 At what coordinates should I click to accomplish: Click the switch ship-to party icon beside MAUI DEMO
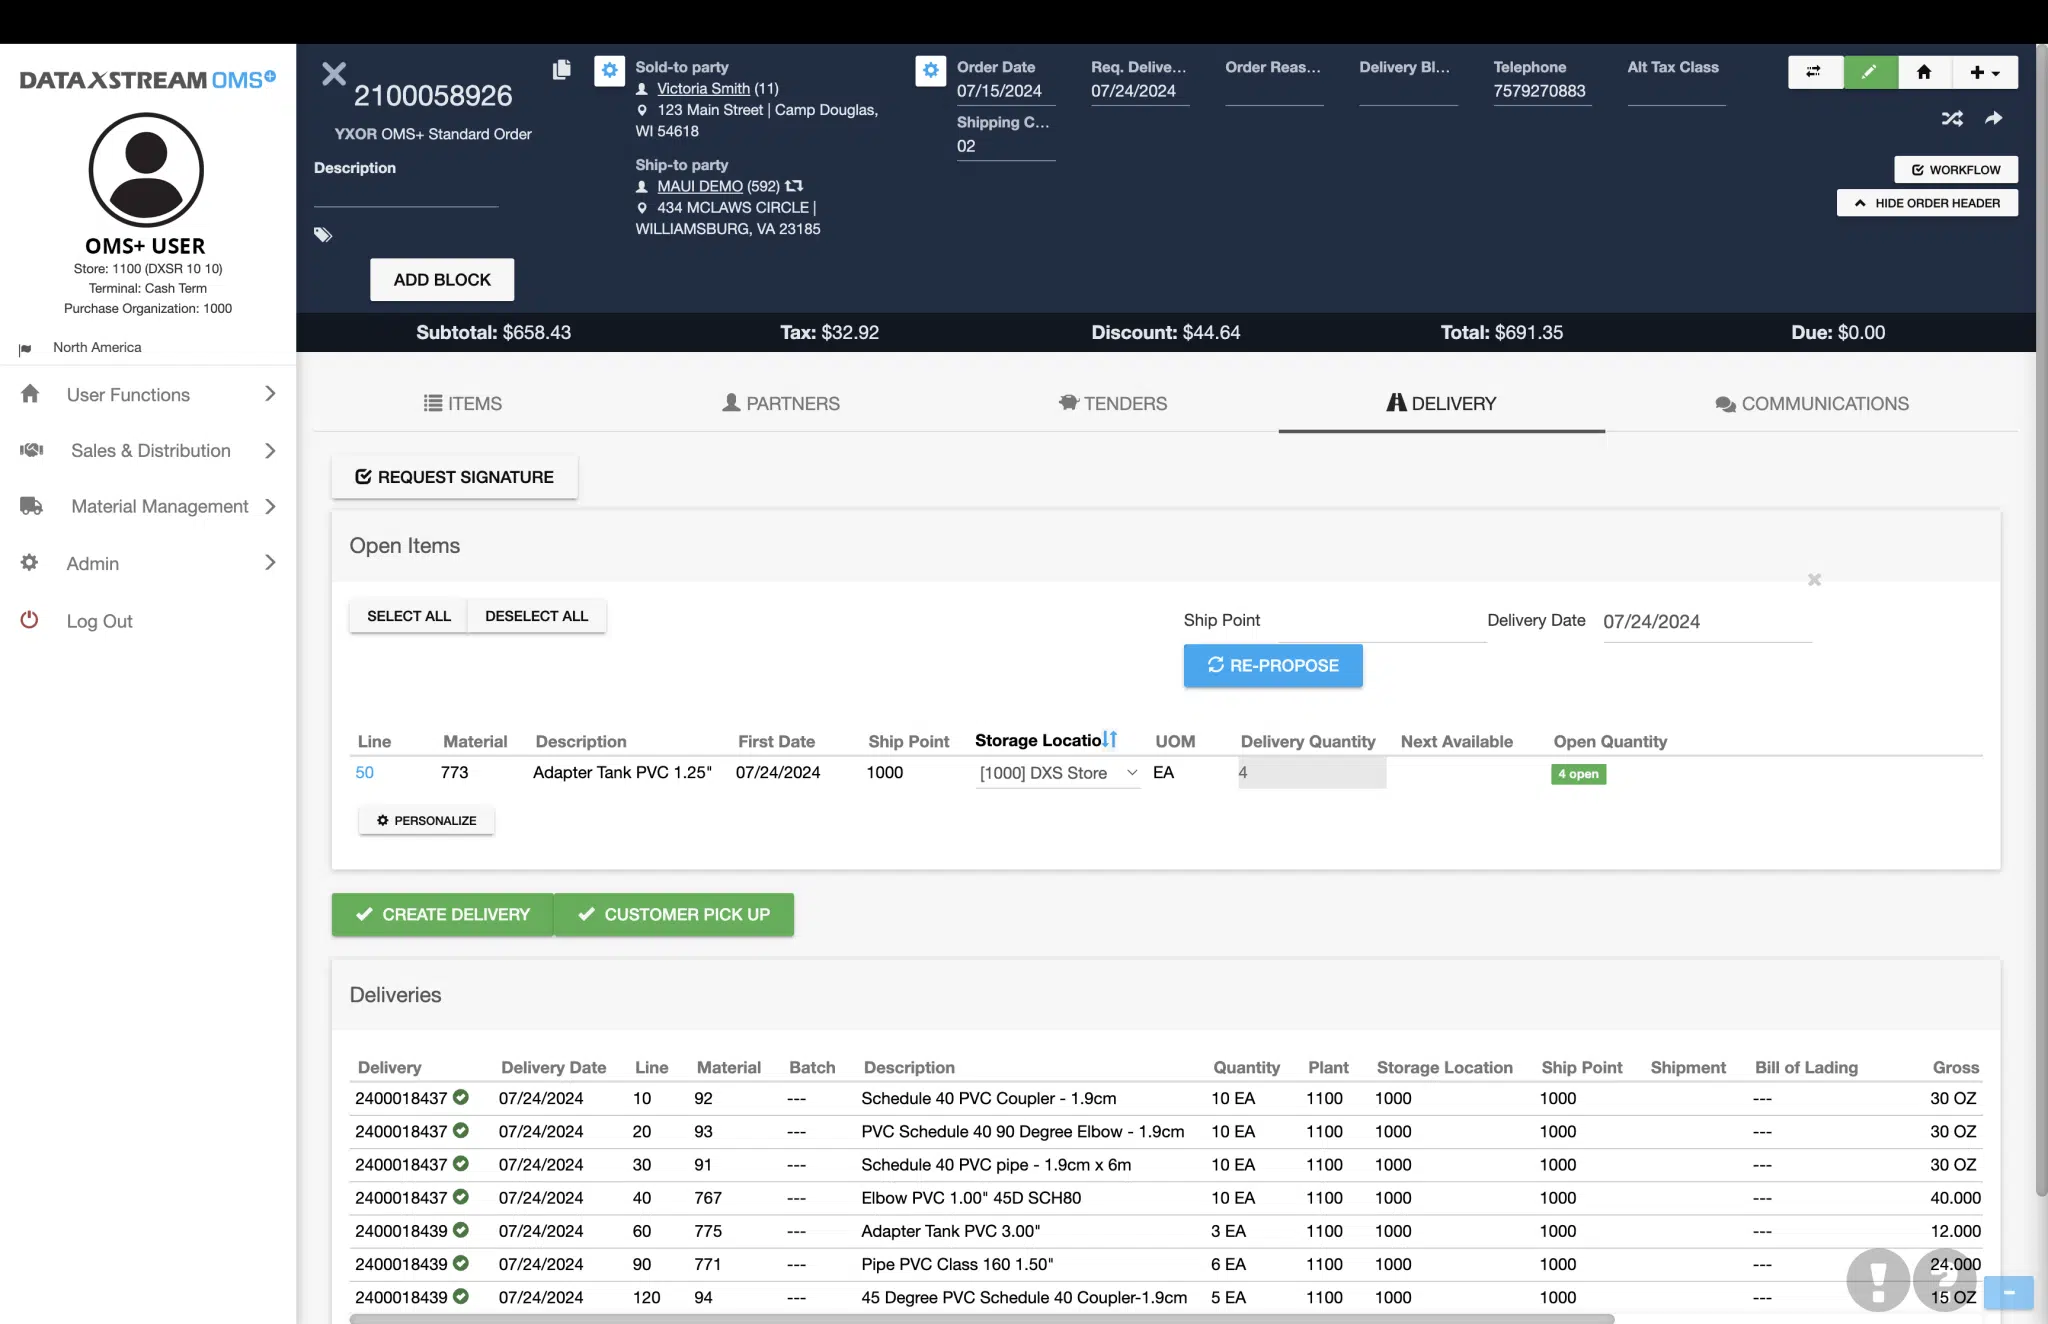(x=792, y=186)
